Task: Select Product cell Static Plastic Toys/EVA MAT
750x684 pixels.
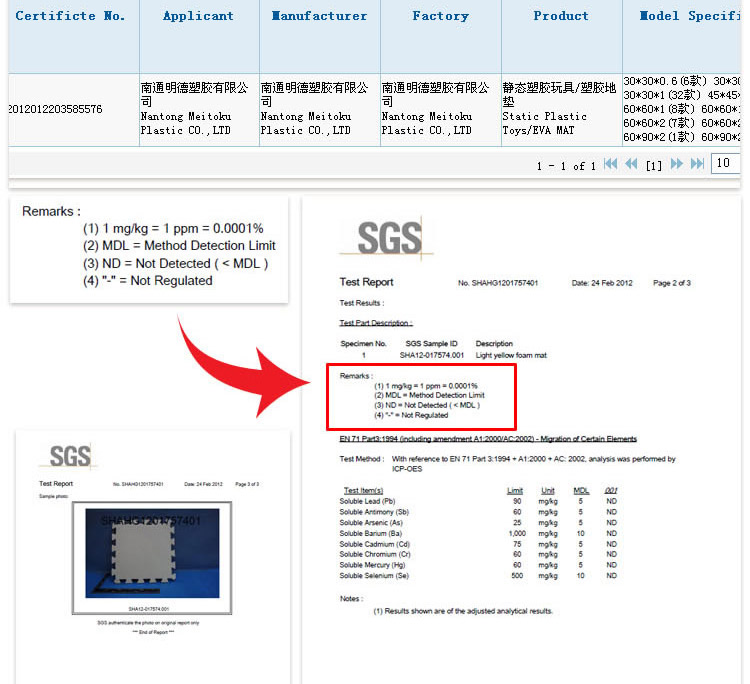Action: pyautogui.click(x=562, y=109)
